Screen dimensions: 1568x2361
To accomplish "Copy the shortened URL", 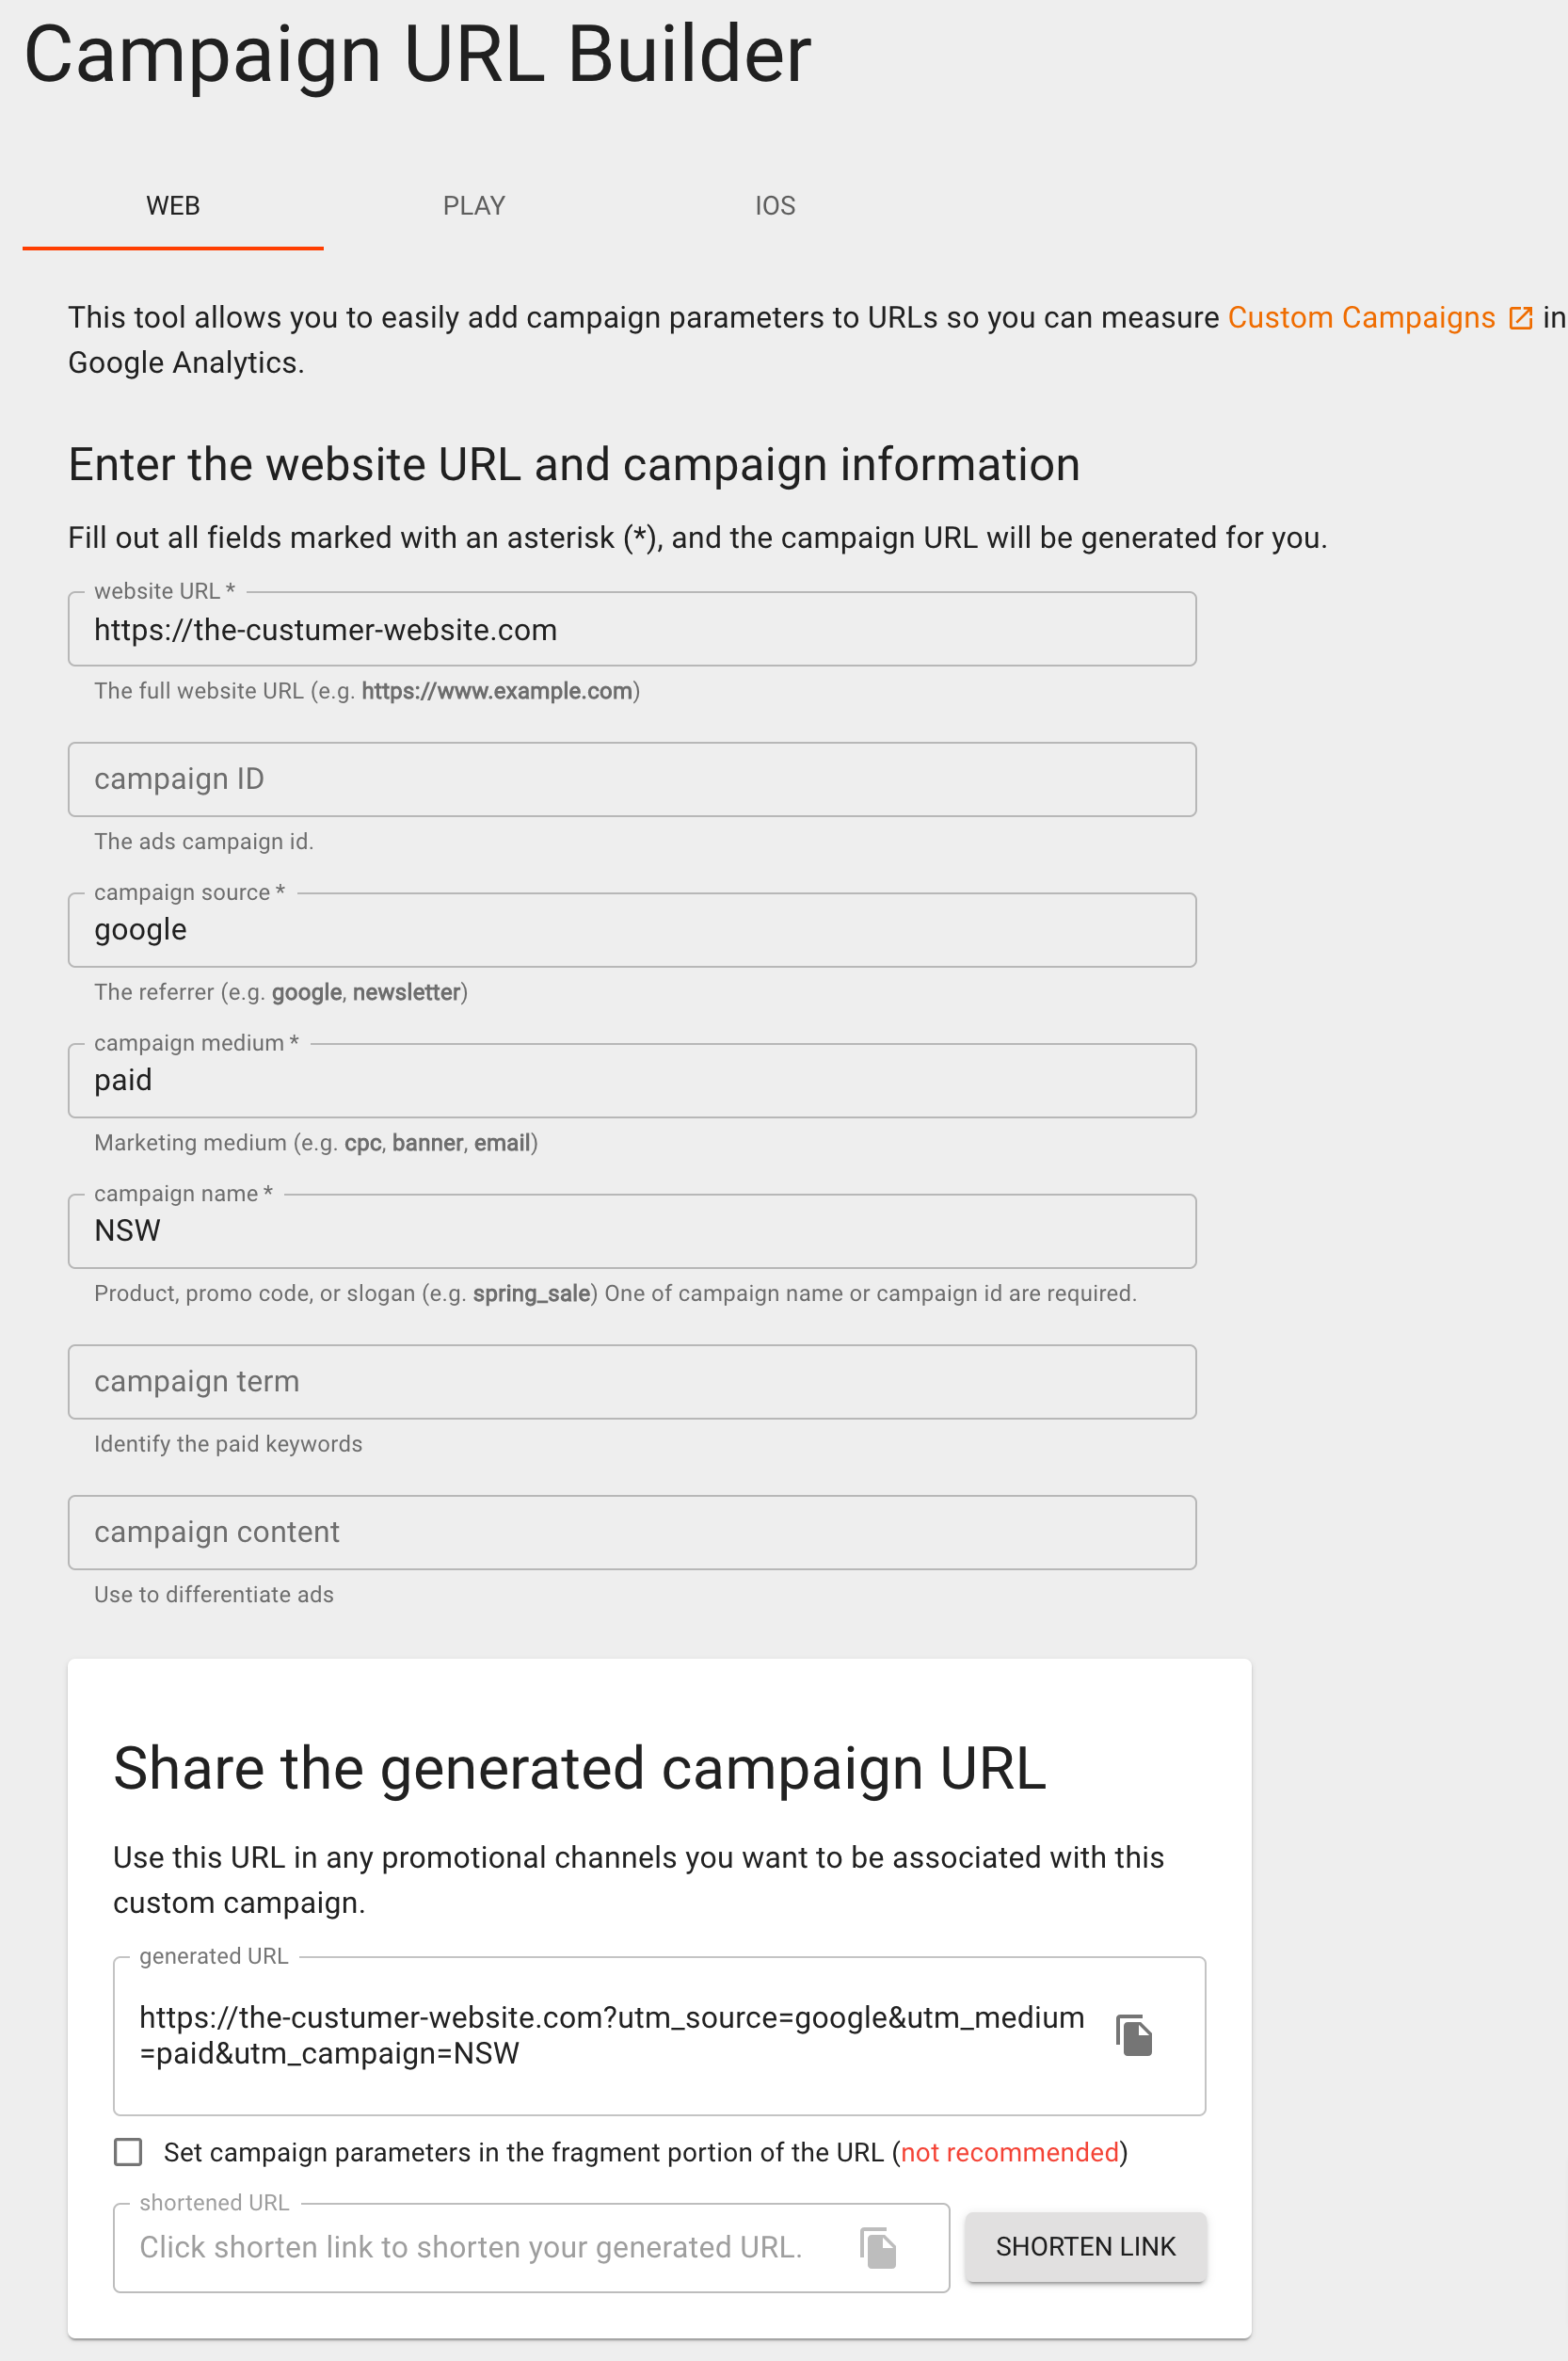I will (877, 2247).
